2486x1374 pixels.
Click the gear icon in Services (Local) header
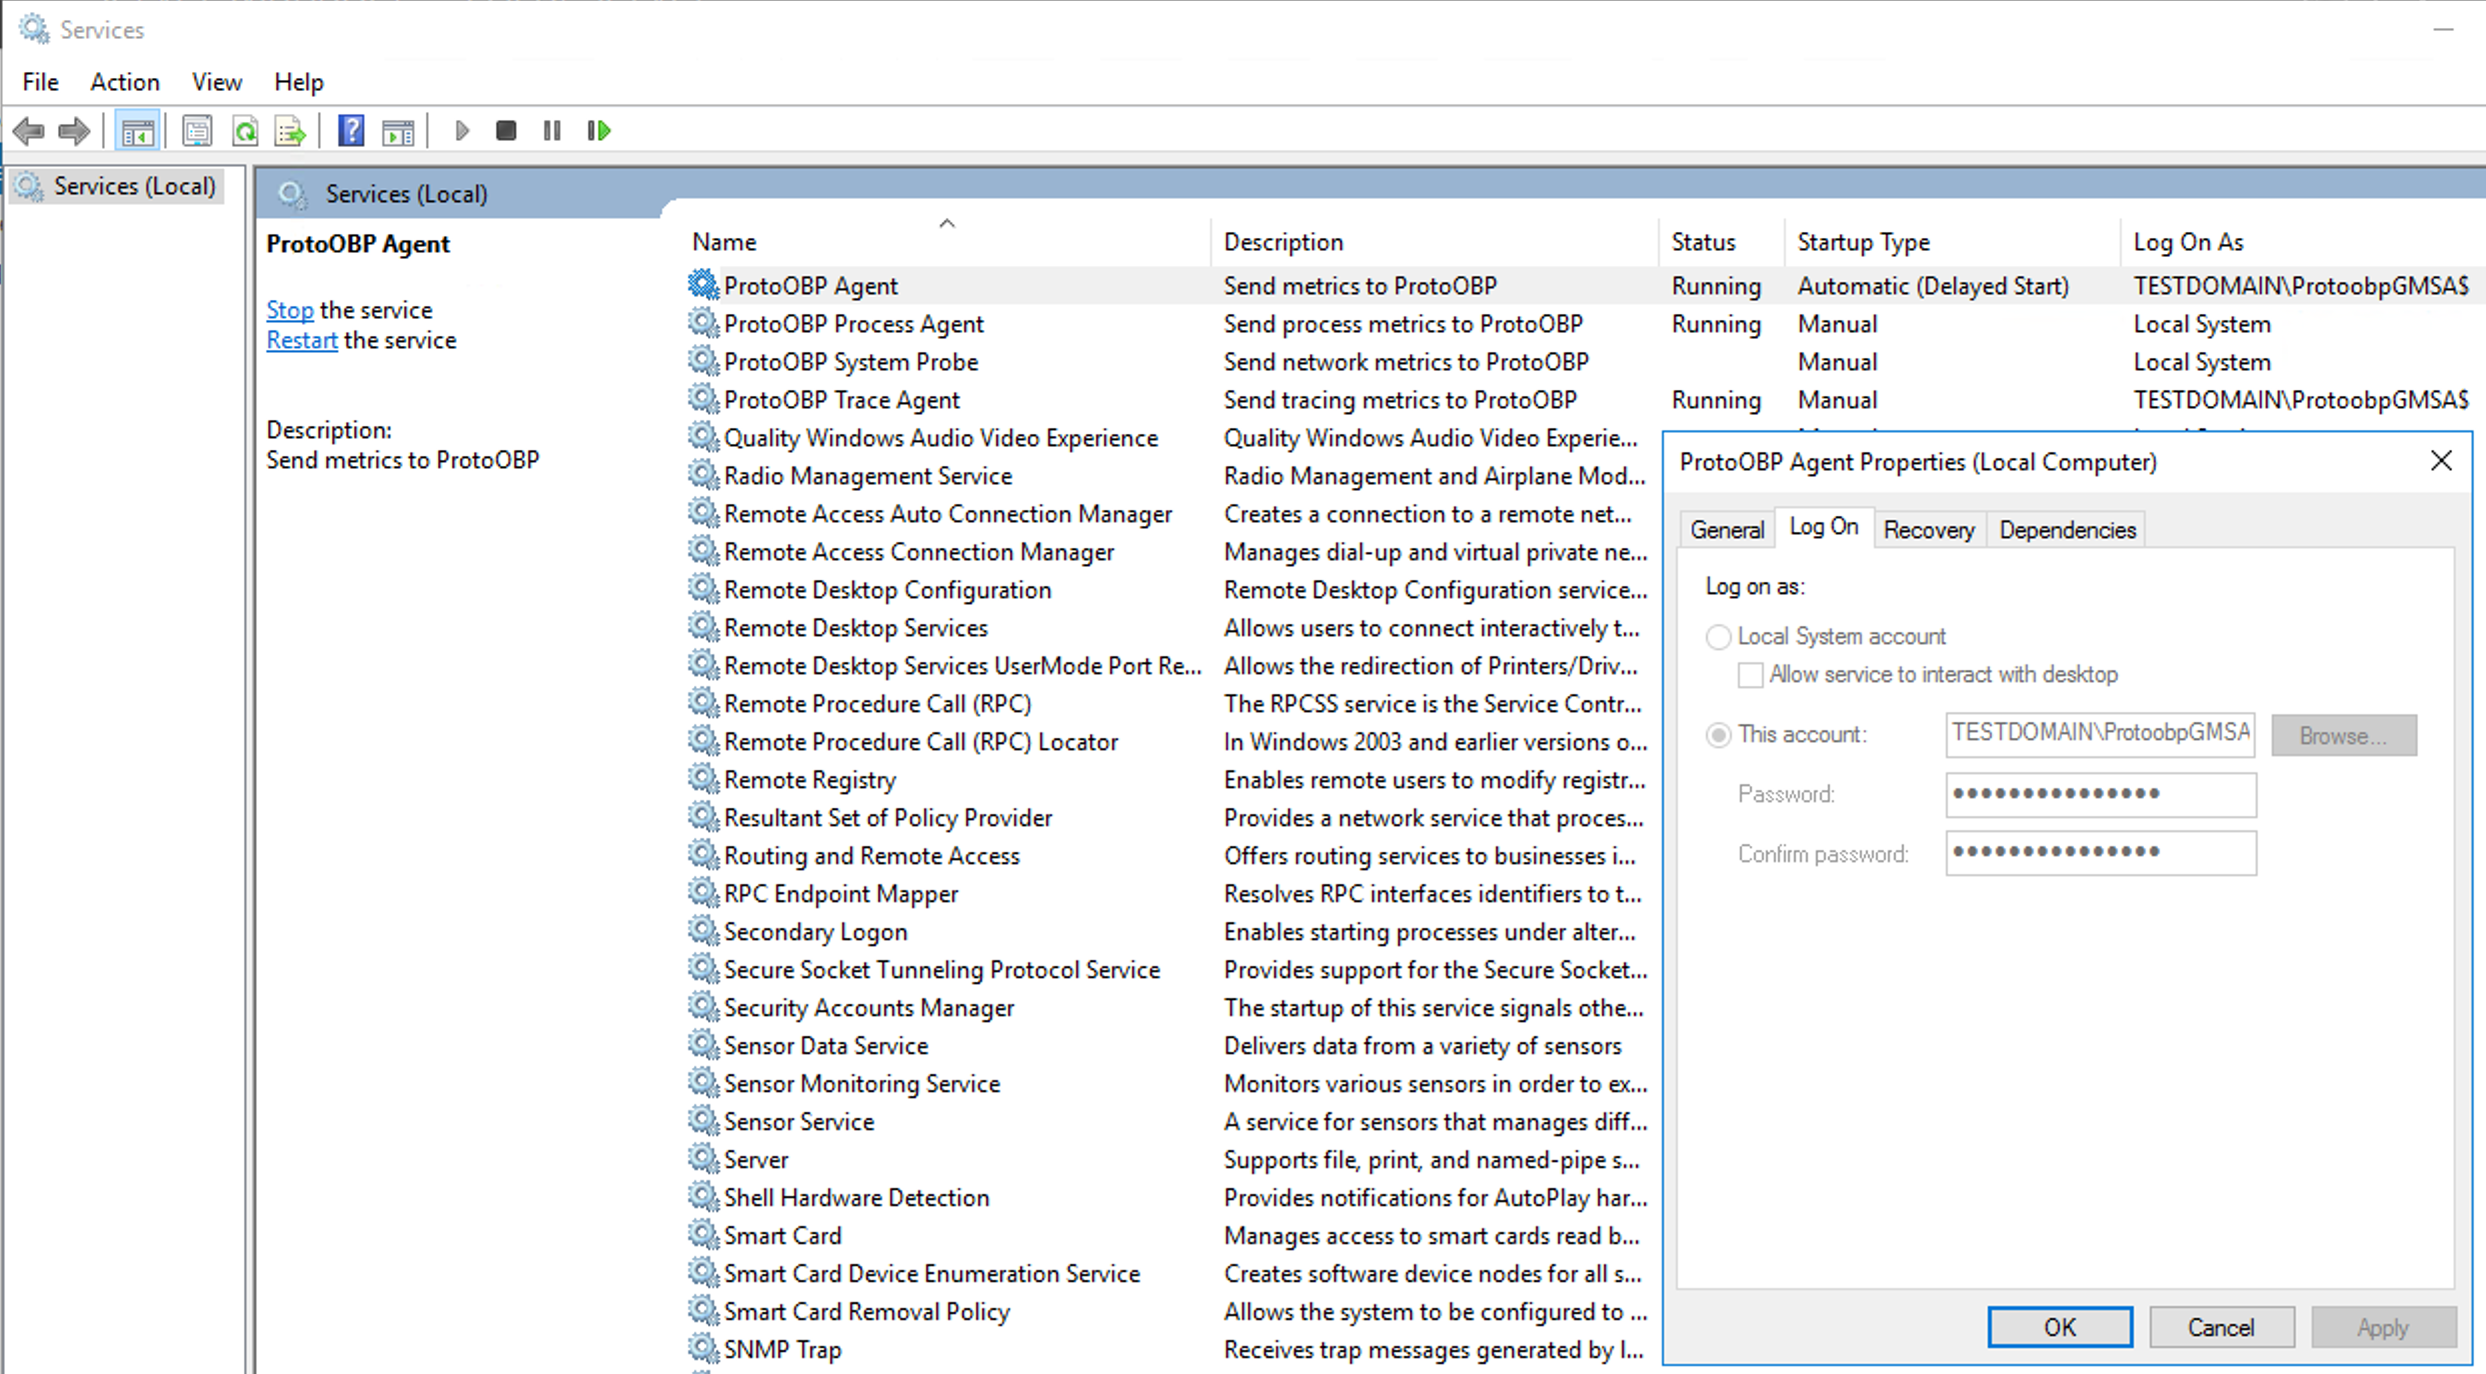coord(292,194)
